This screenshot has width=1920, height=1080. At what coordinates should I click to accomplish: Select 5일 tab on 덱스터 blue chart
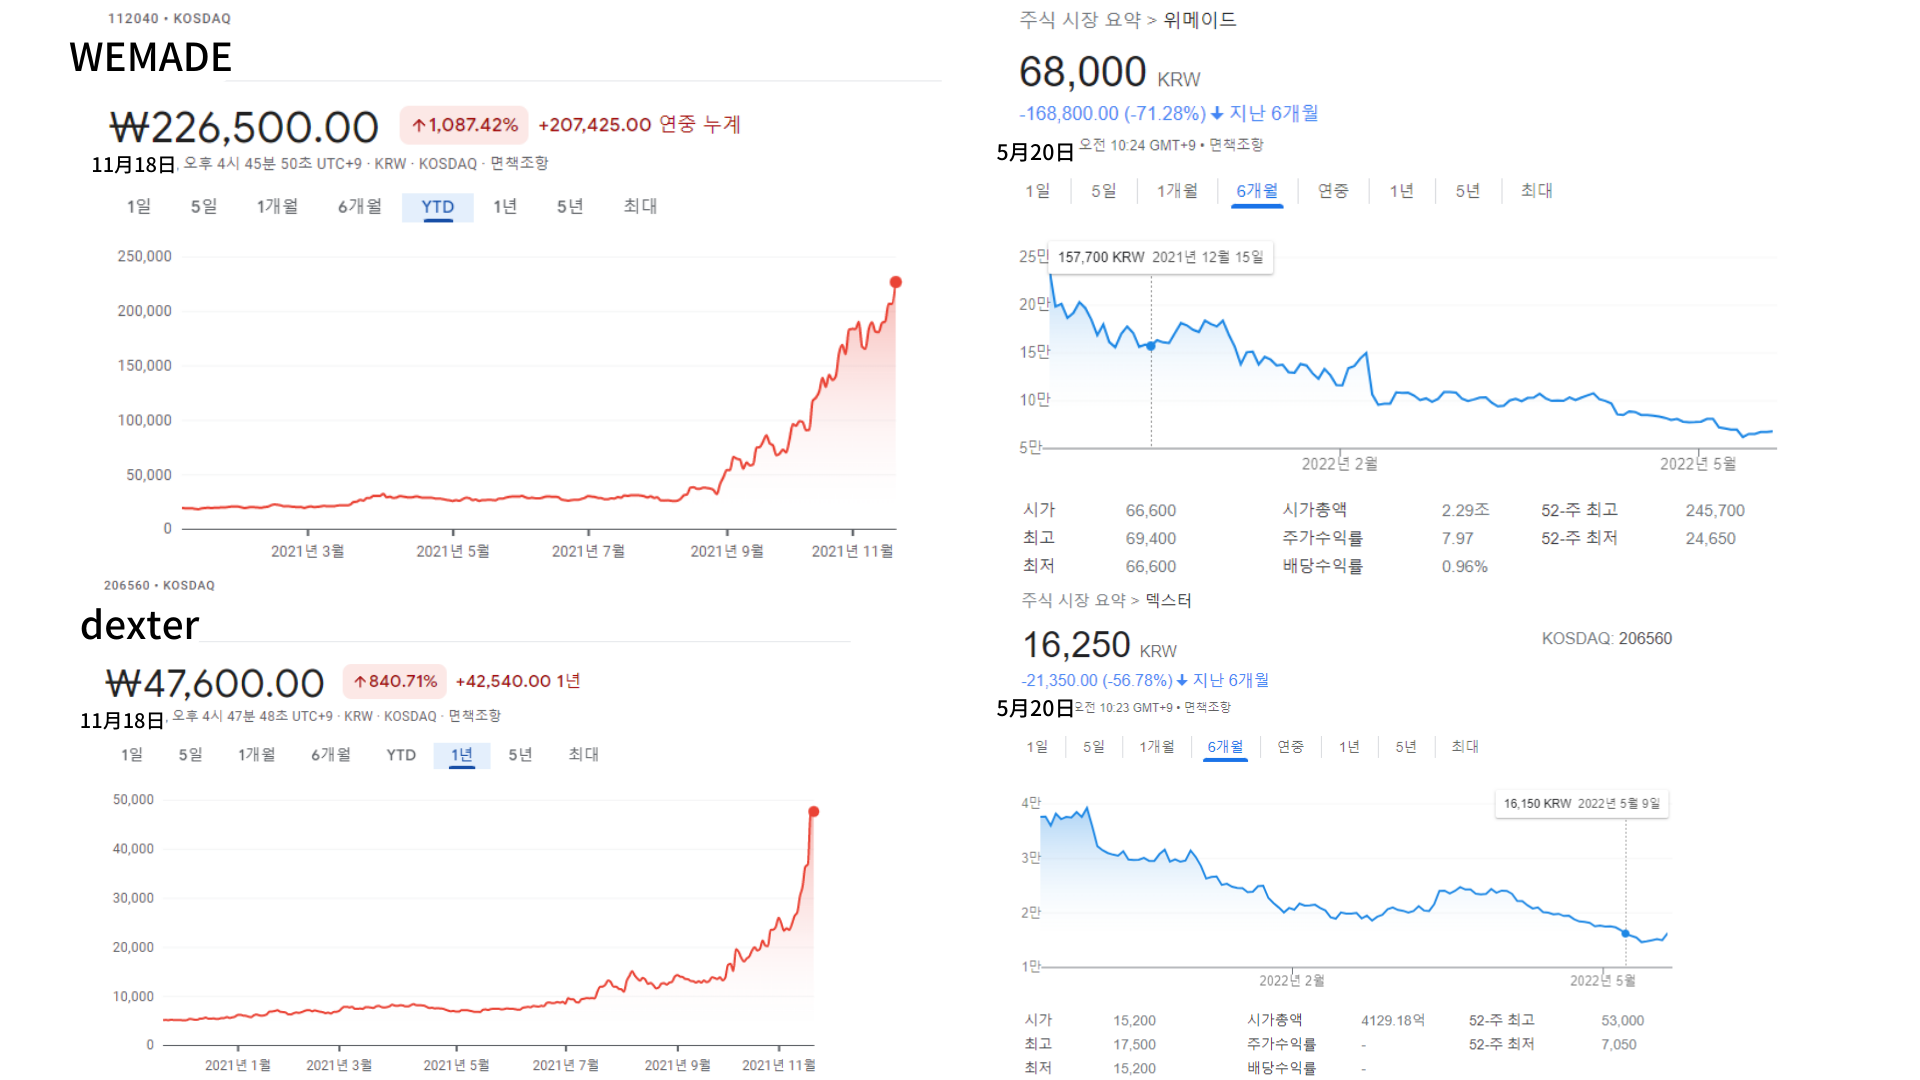[1094, 747]
